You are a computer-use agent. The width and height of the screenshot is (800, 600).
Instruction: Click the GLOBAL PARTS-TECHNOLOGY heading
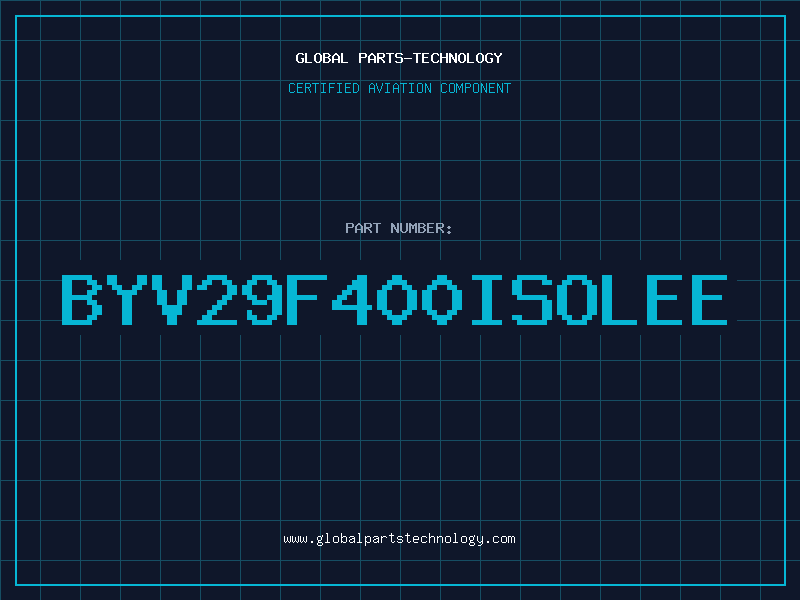(399, 58)
